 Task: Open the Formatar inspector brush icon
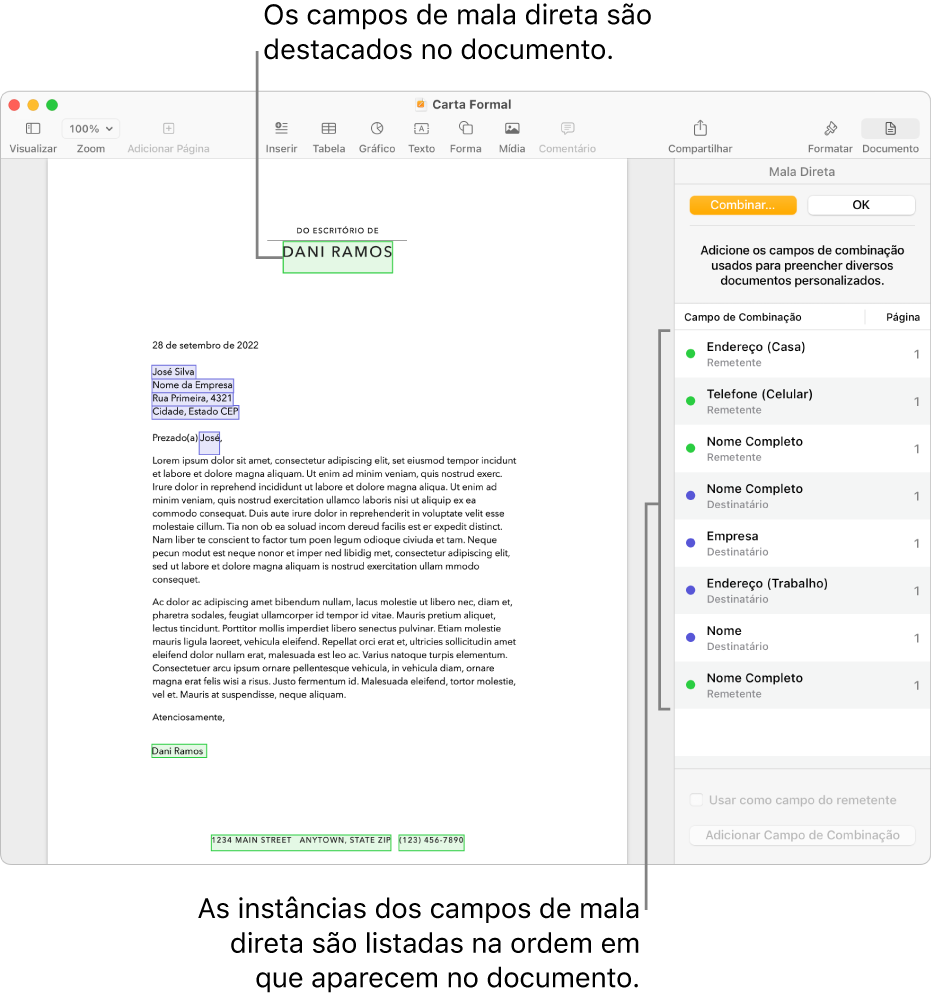tap(831, 129)
